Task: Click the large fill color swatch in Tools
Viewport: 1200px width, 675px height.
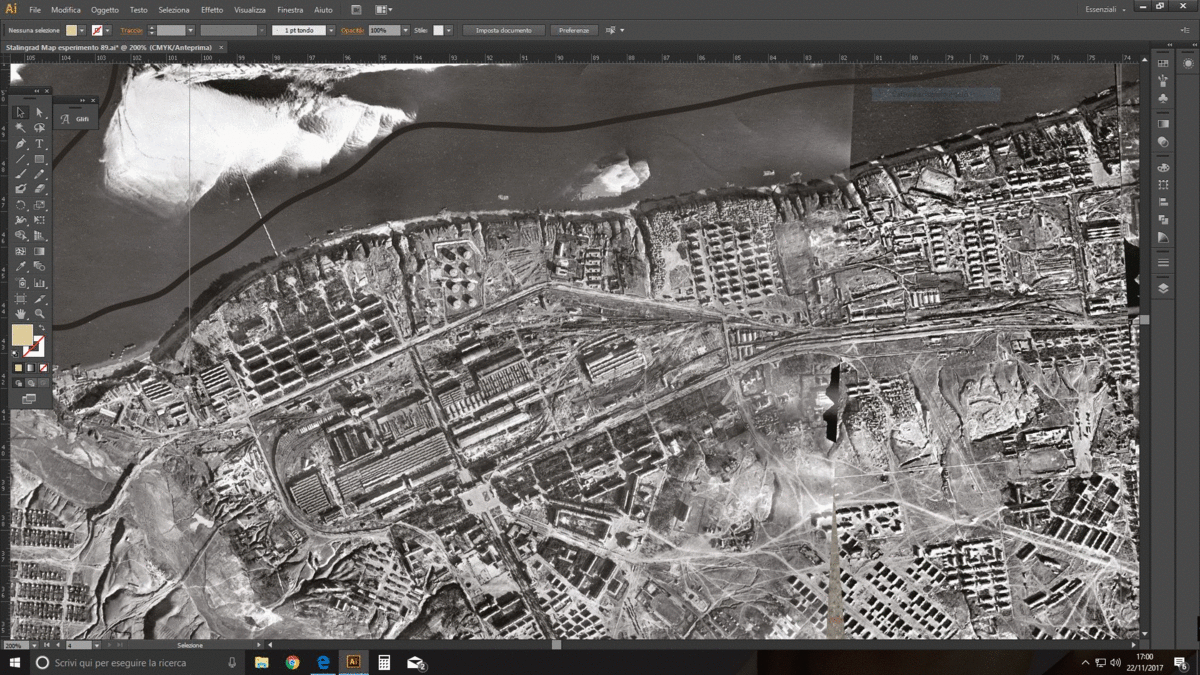Action: pyautogui.click(x=22, y=336)
